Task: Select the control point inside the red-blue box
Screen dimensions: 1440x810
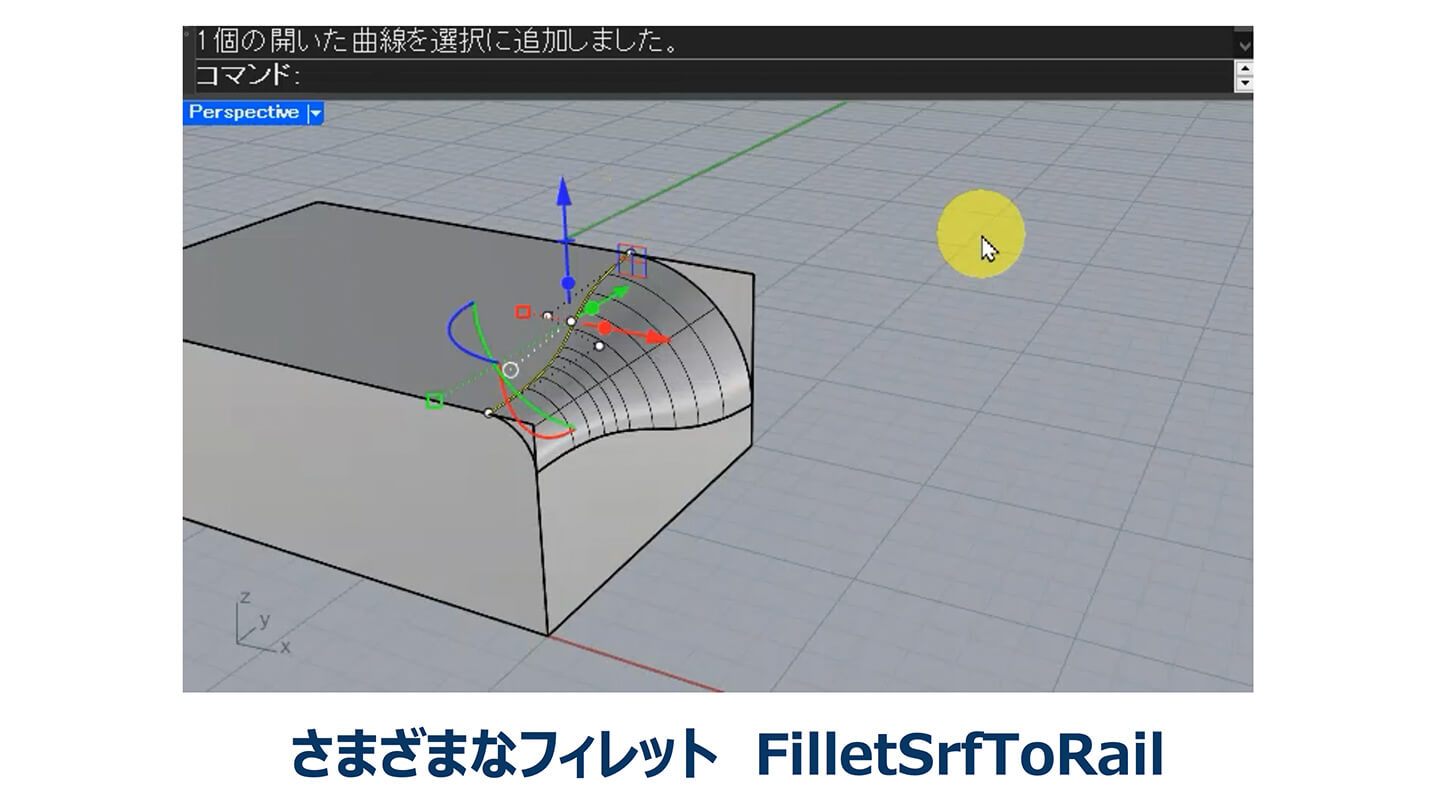Action: (x=631, y=254)
